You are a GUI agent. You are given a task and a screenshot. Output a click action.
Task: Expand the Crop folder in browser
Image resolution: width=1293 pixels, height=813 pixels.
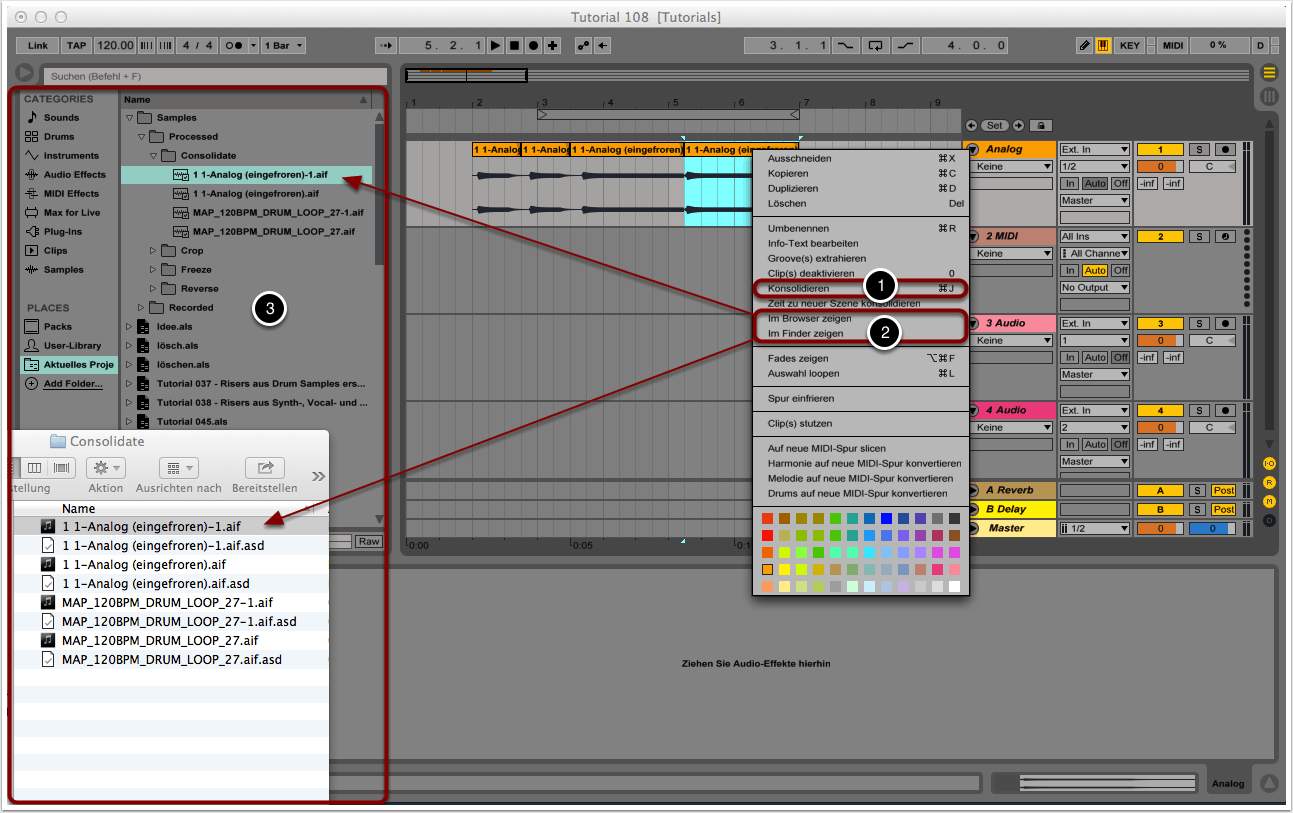tap(153, 251)
